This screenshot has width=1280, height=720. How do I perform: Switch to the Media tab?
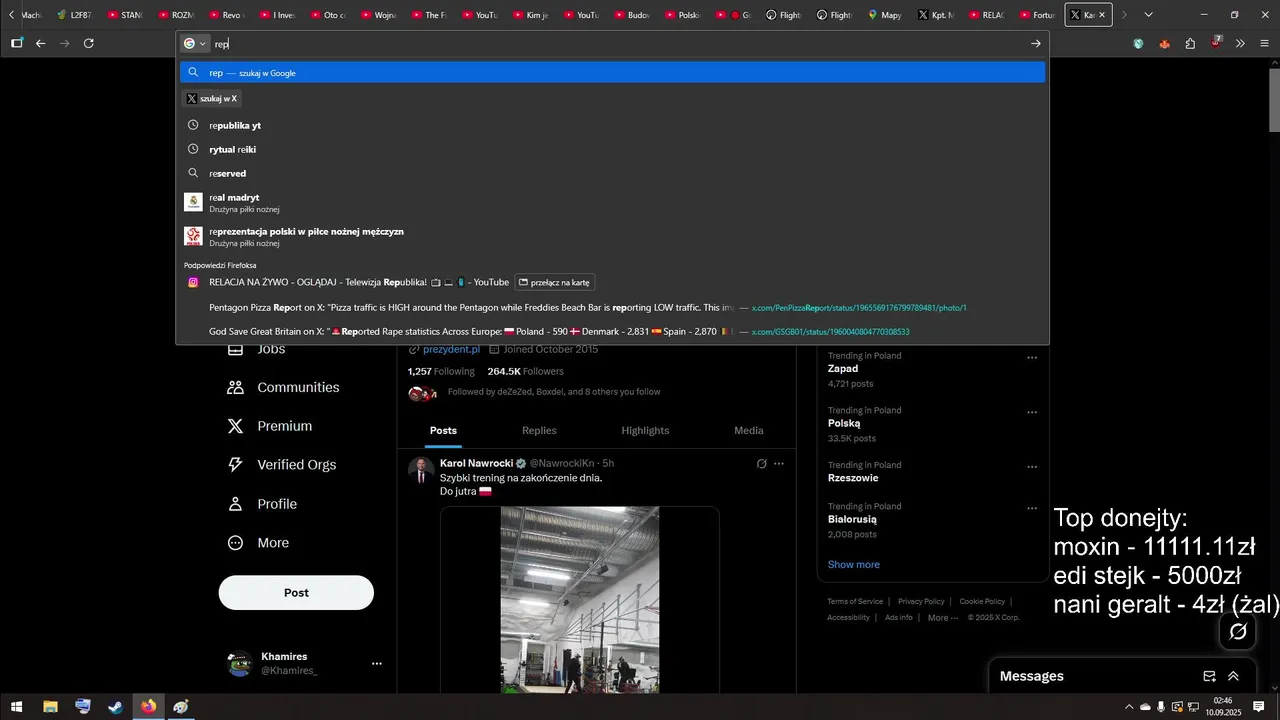click(748, 431)
